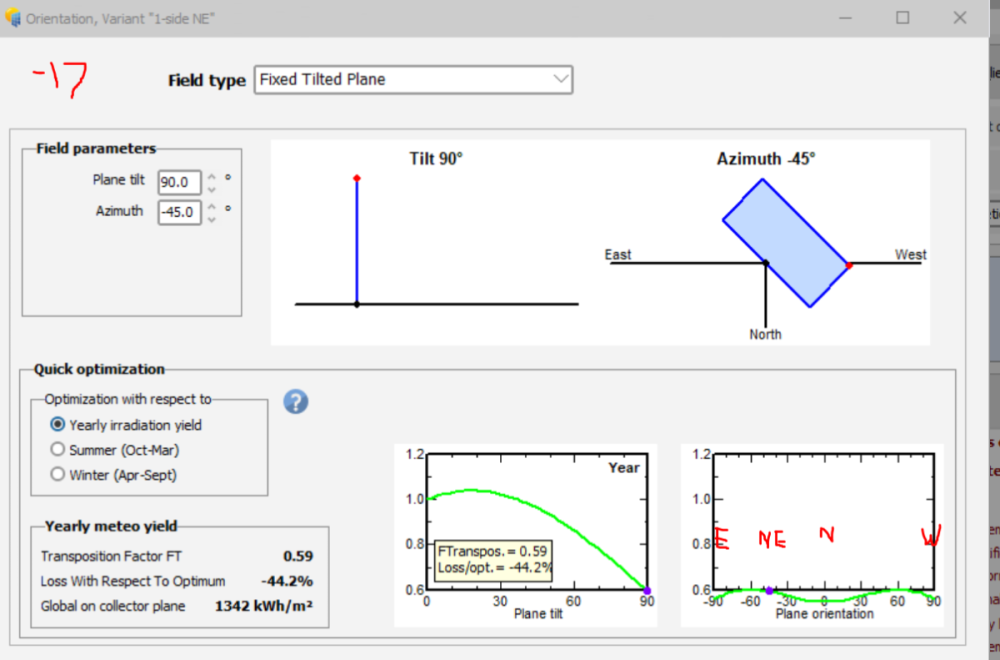Click purple marker on Plane tilt graph
The width and height of the screenshot is (1000, 660).
(647, 590)
